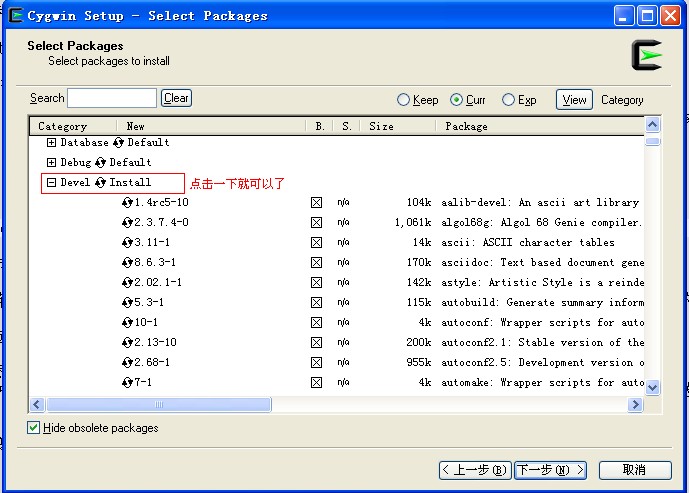Select the Curr radio button
The height and width of the screenshot is (493, 689).
point(457,100)
